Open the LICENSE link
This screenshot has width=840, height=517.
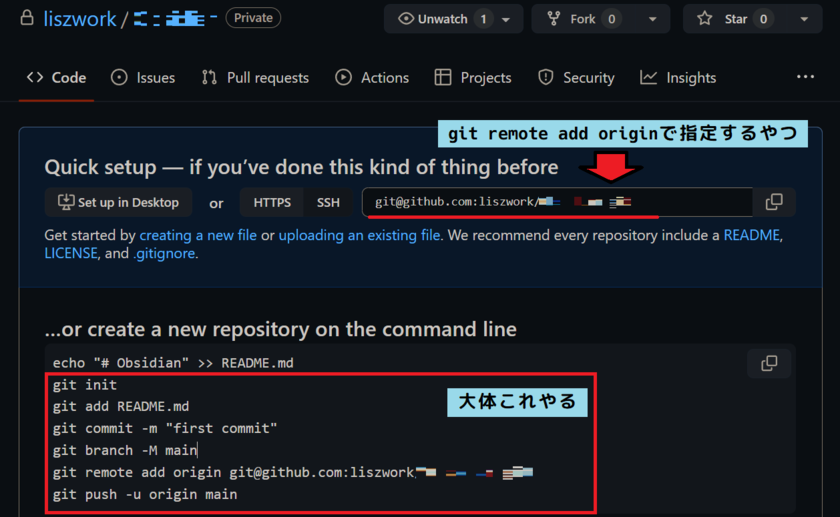click(71, 253)
